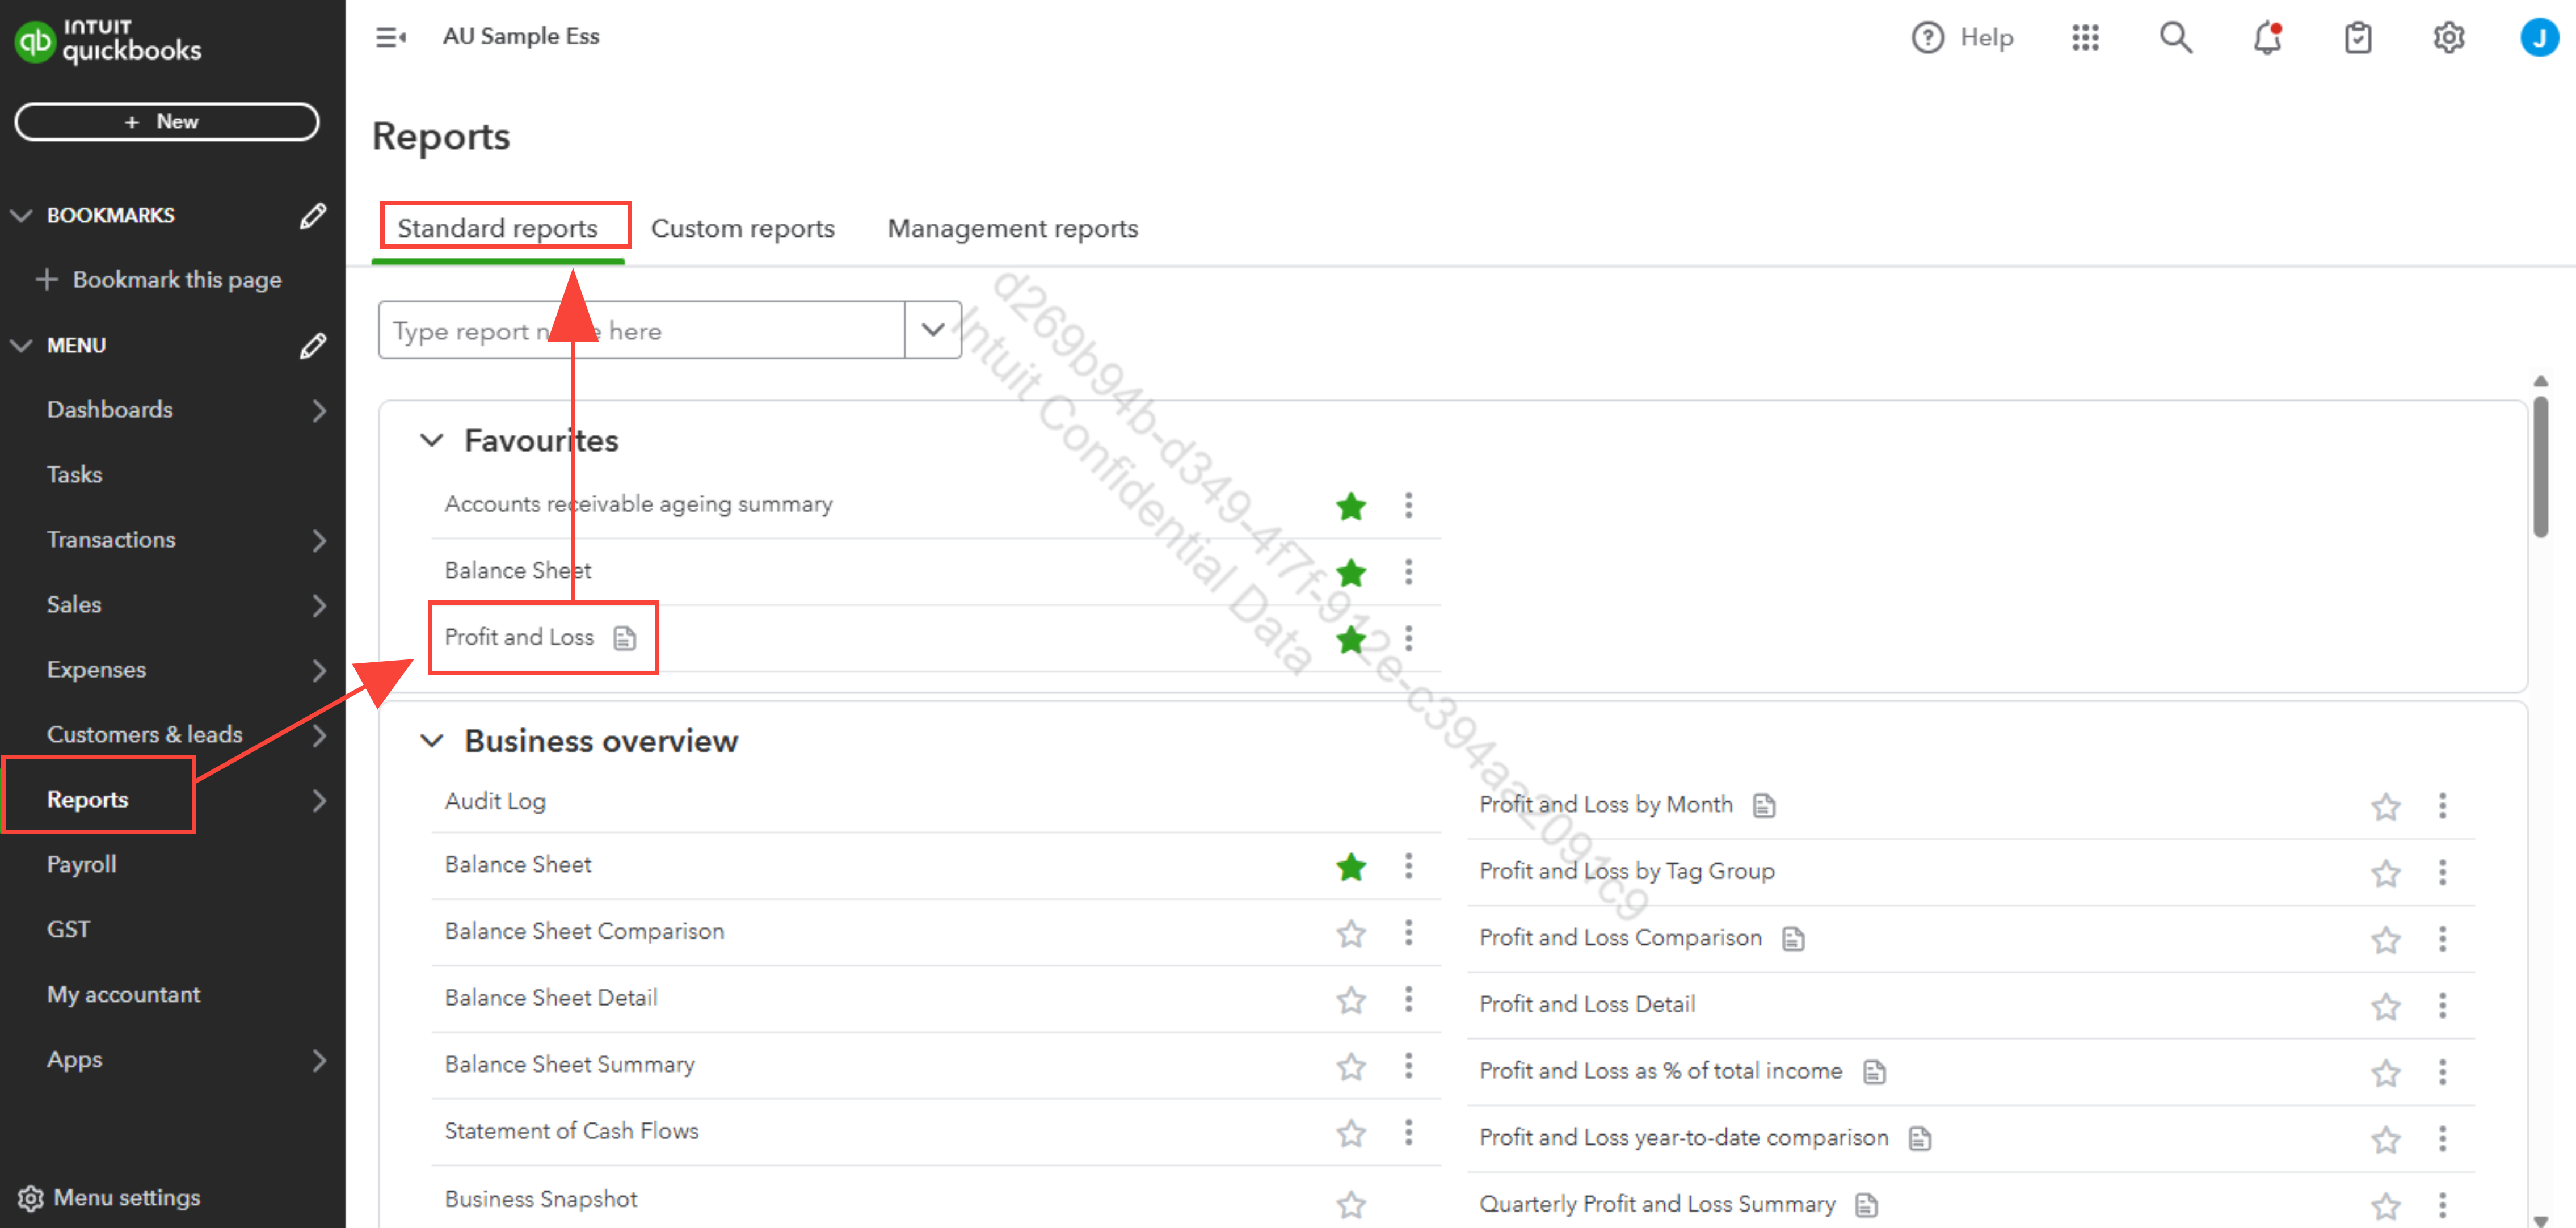The height and width of the screenshot is (1228, 2576).
Task: Unfavourite Accounts receivable ageing summary star
Action: (x=1351, y=506)
